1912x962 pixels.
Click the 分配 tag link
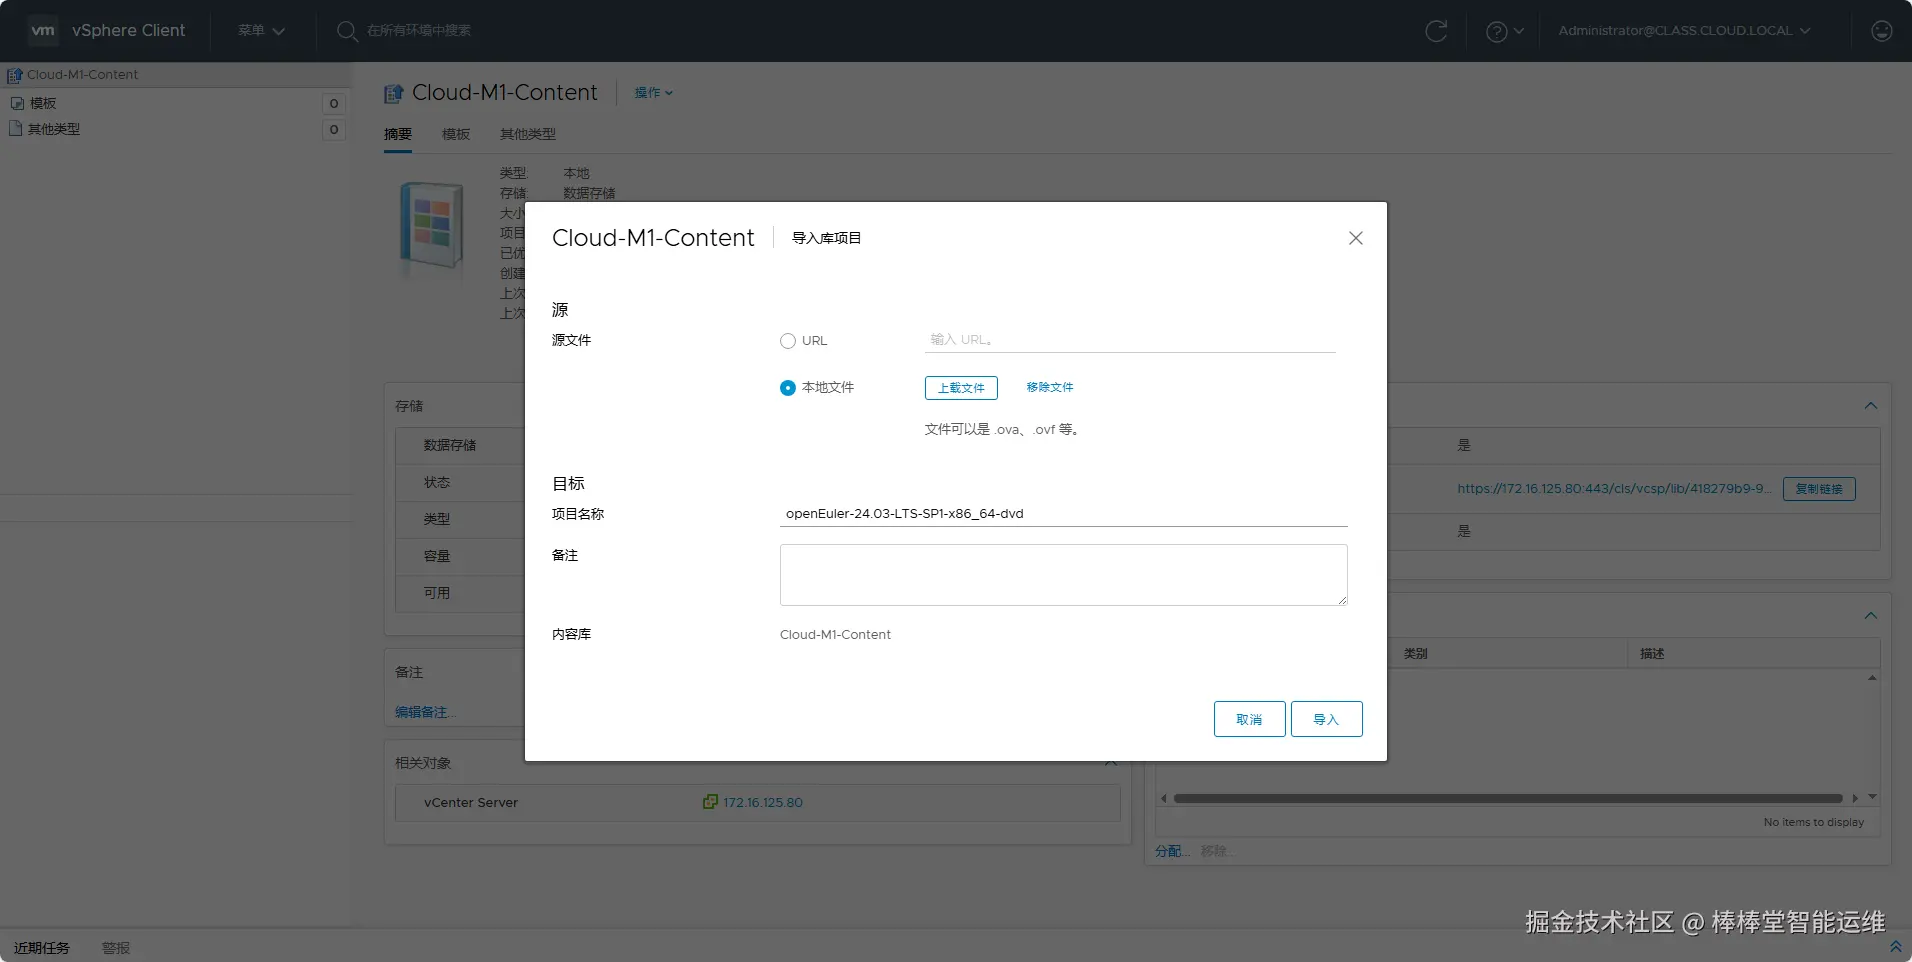(1171, 851)
